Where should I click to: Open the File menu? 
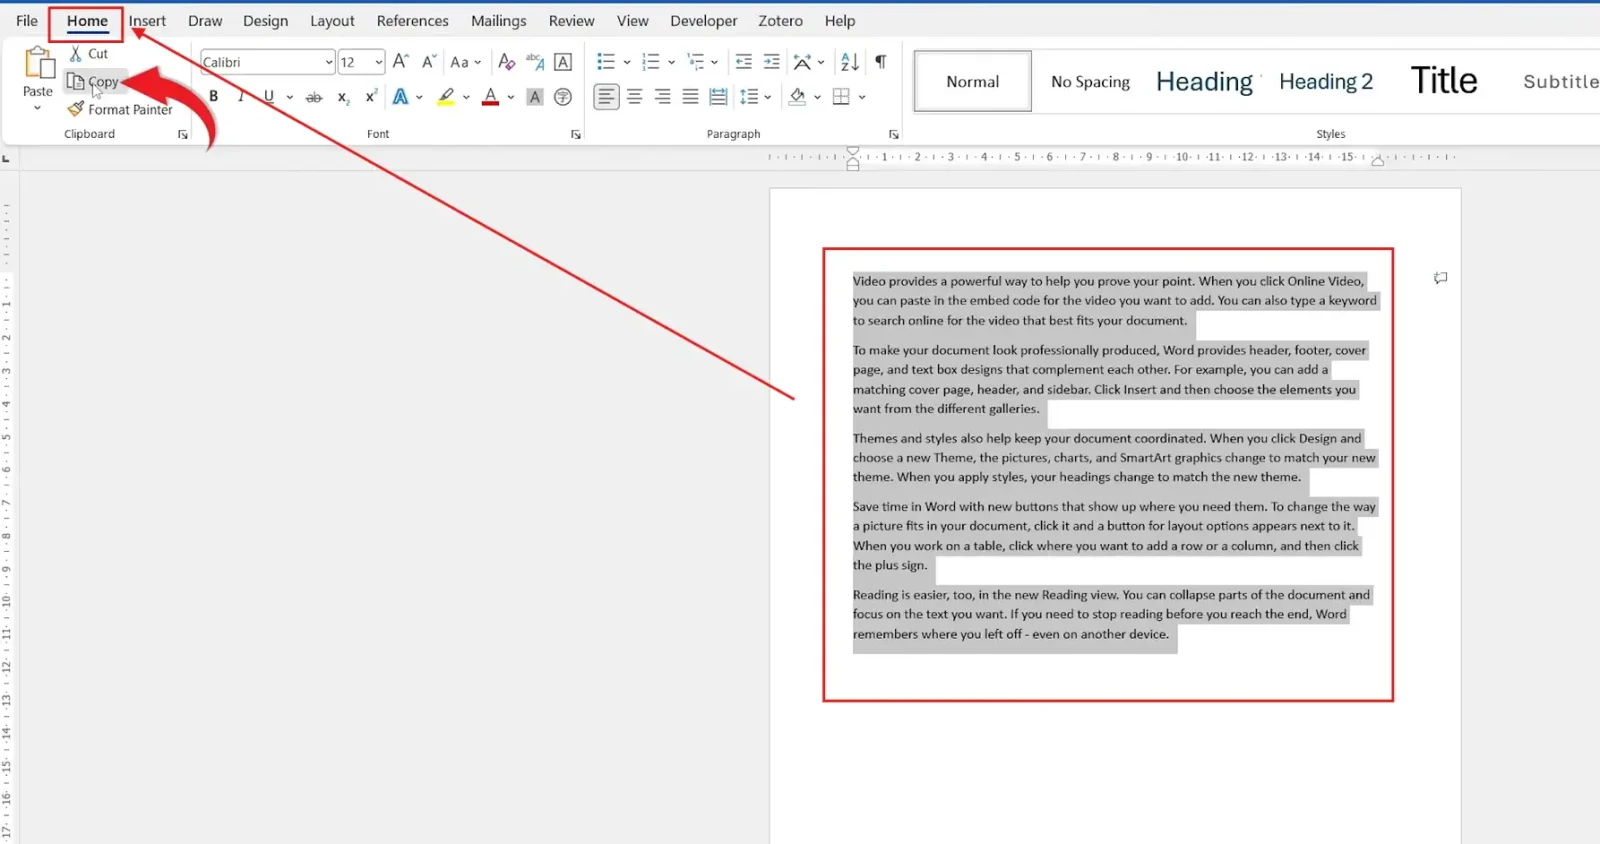pyautogui.click(x=27, y=21)
